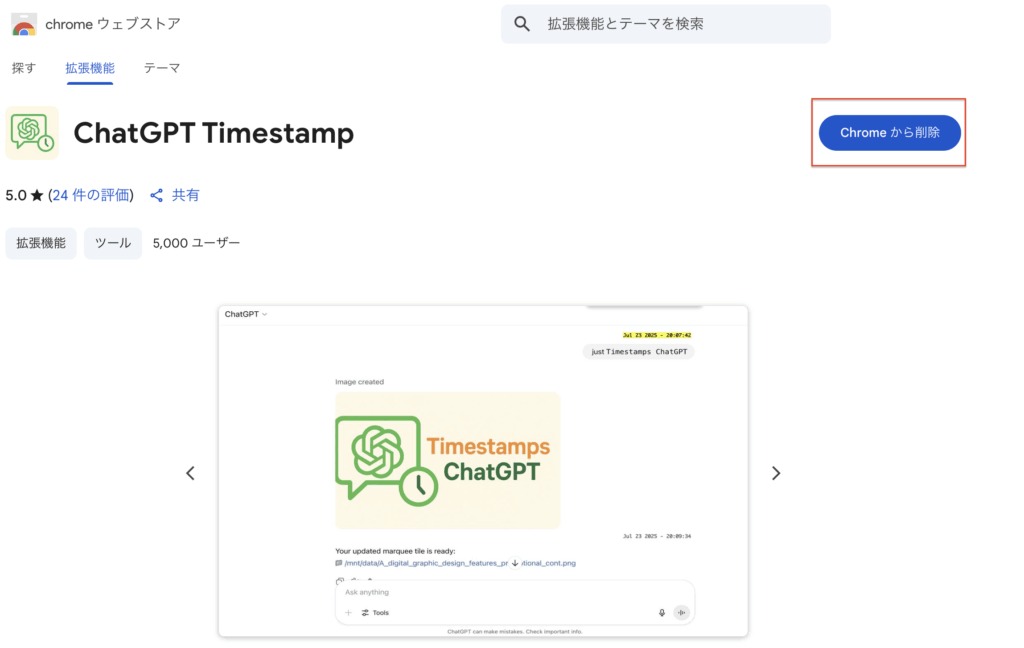Advance to next screenshot with right arrow
The width and height of the screenshot is (1024, 648).
coord(776,473)
